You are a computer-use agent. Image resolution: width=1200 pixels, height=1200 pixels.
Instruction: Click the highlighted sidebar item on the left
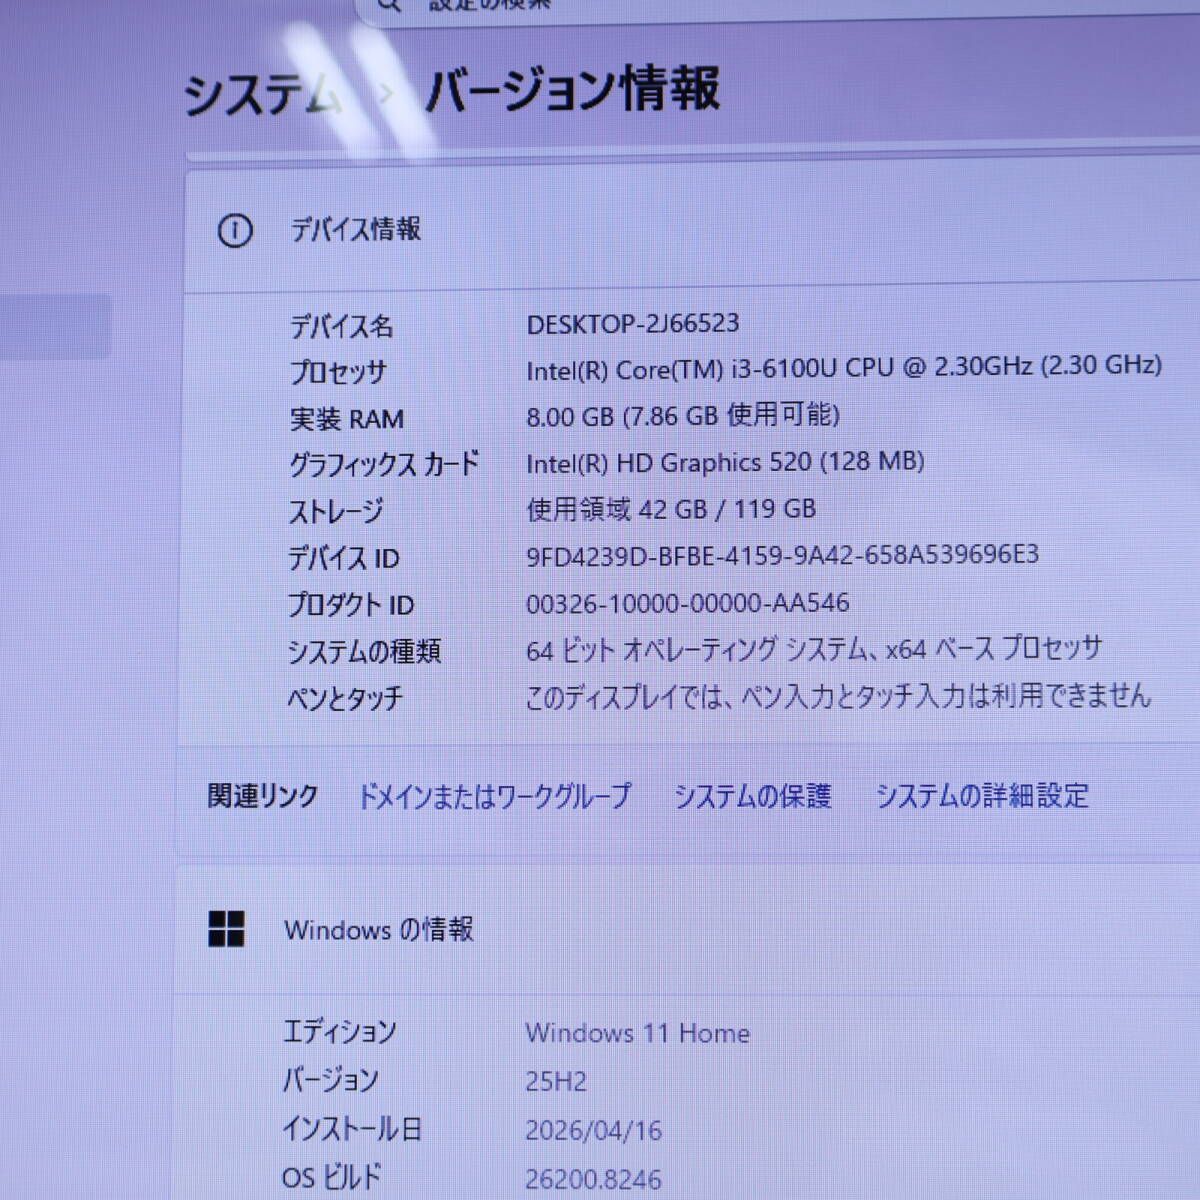[55, 326]
